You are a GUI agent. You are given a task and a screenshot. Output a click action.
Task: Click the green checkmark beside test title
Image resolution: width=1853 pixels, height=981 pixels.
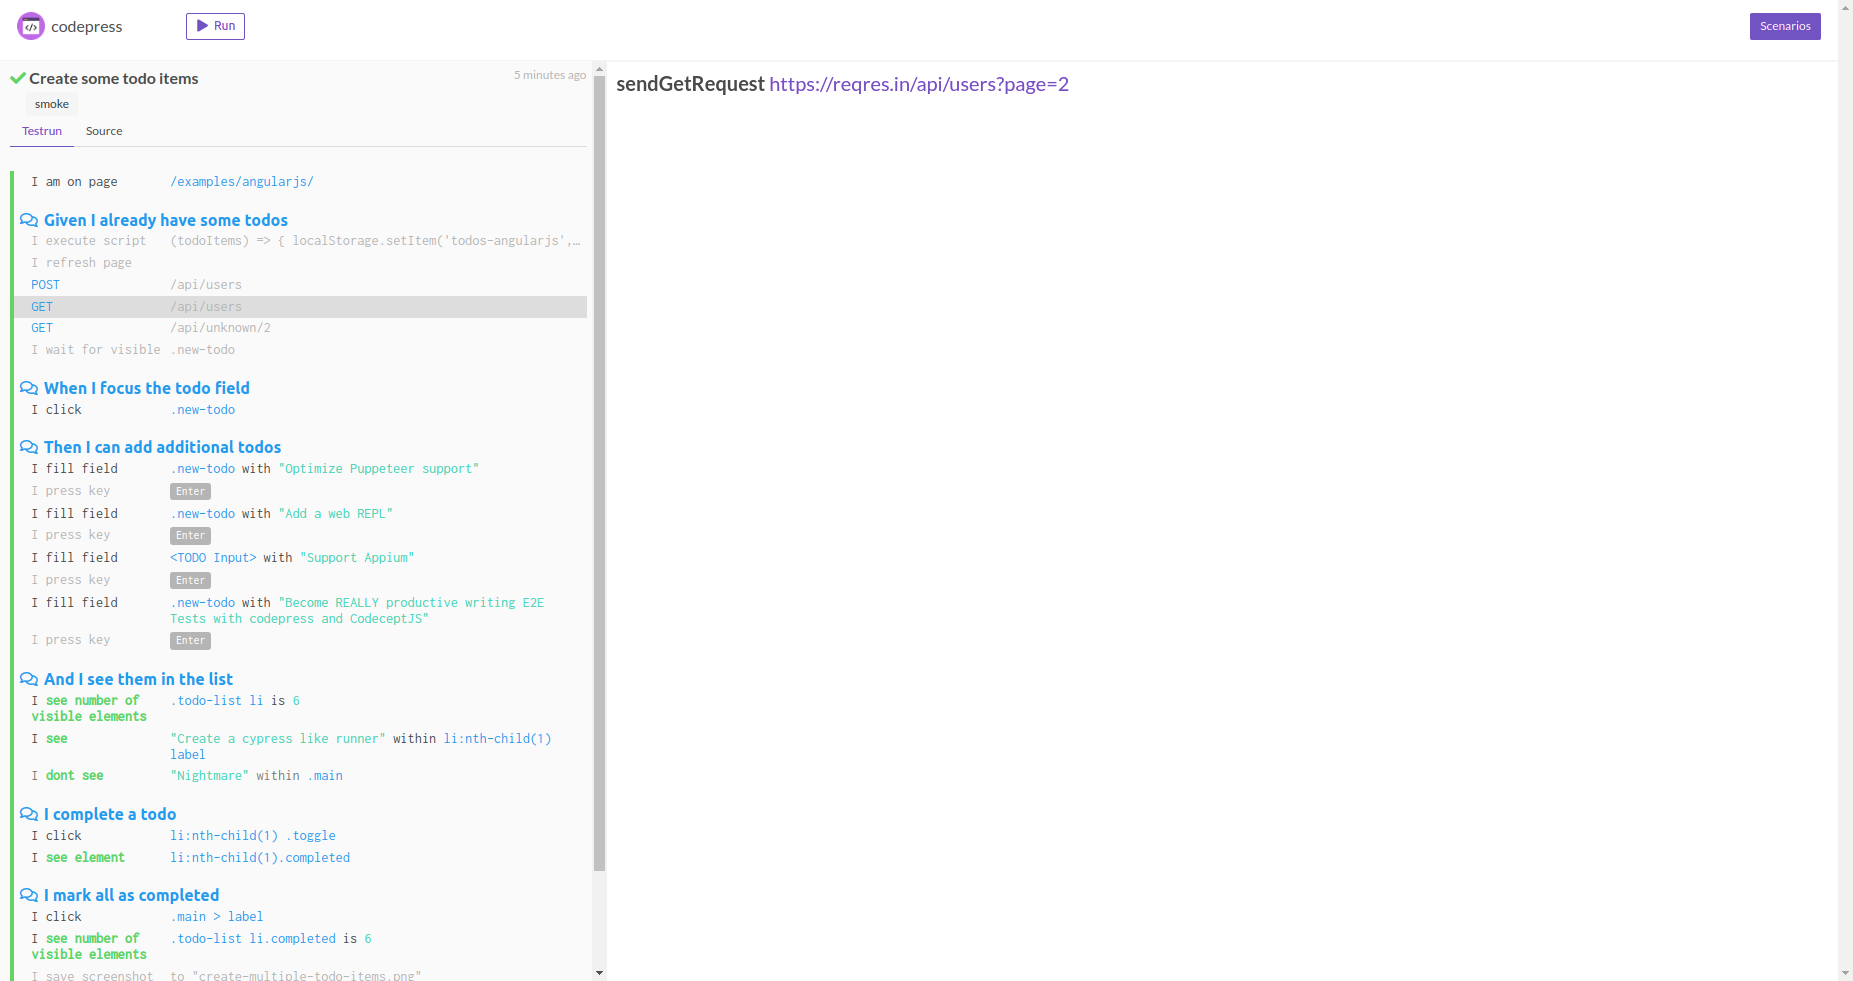17,77
